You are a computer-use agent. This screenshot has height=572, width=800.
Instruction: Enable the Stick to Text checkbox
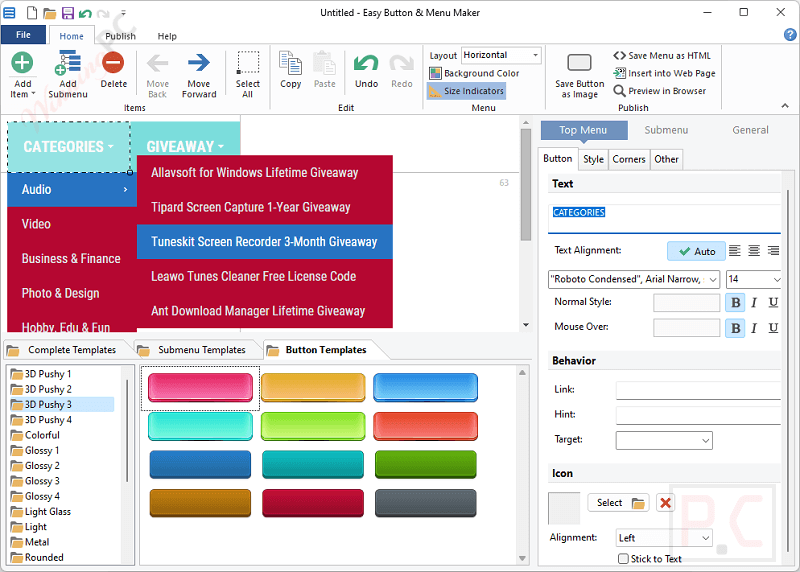tap(623, 559)
